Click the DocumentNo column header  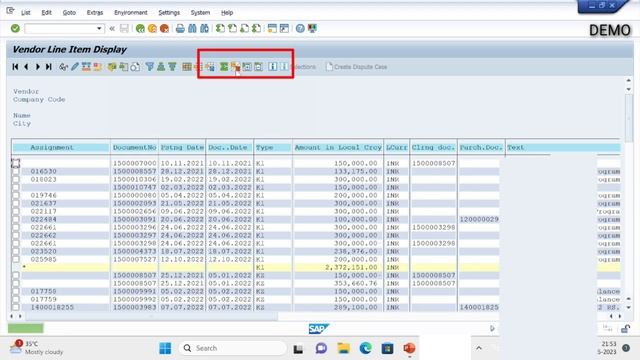(134, 147)
